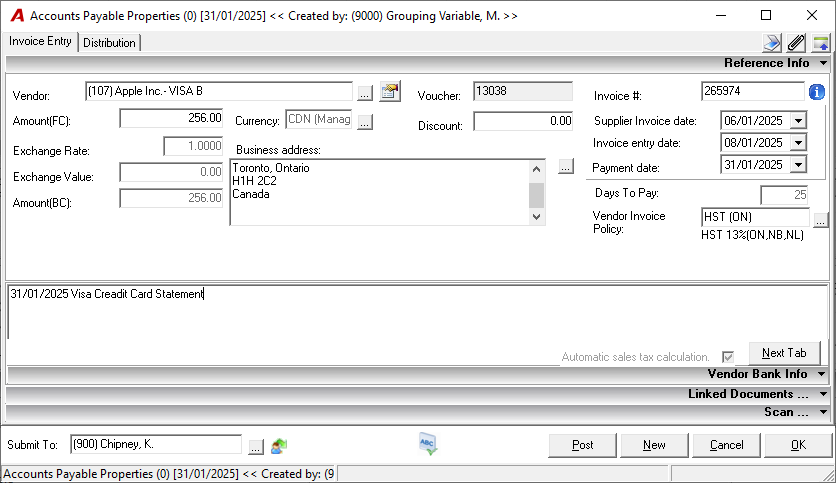Screen dimensions: 836x483
Task: Click the Post button
Action: (x=582, y=445)
